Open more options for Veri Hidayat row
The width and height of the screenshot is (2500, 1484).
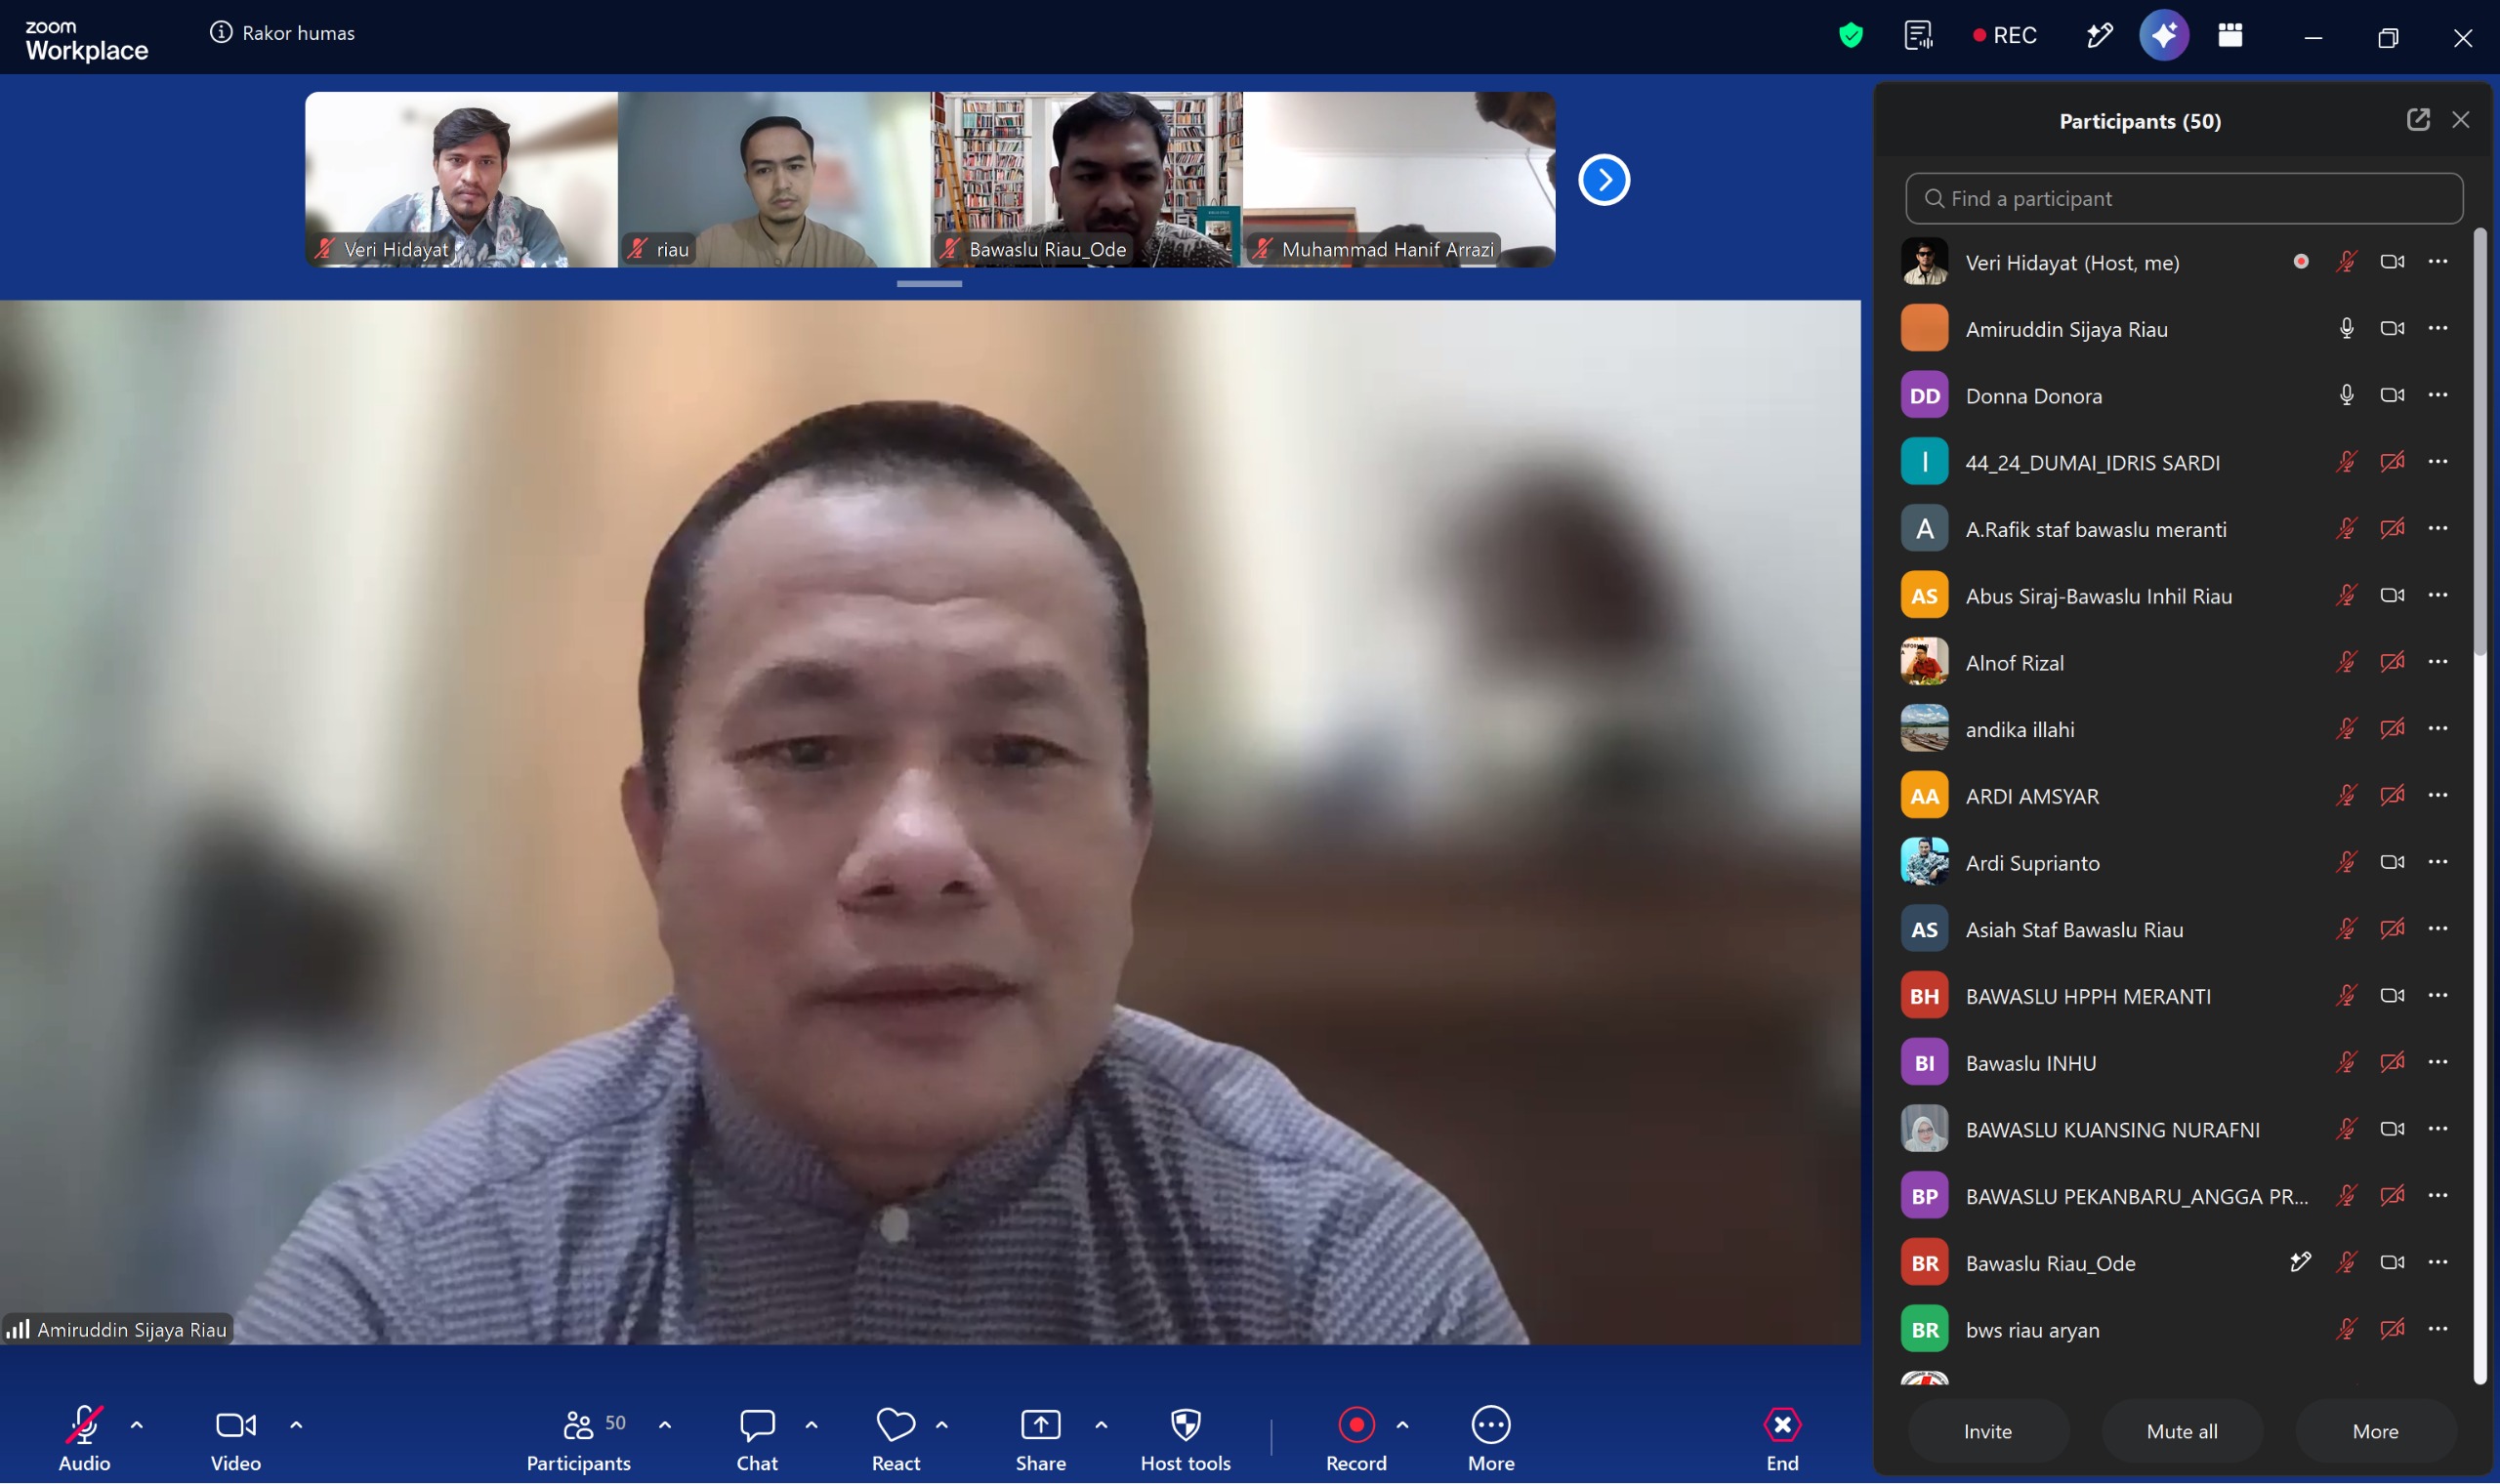[x=2438, y=262]
